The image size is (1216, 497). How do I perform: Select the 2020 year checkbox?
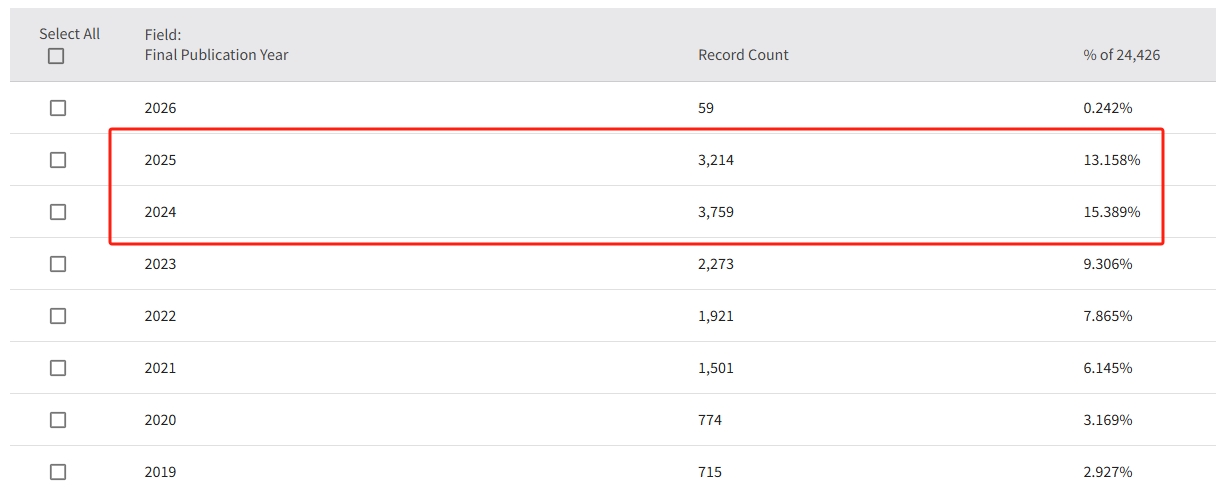[58, 420]
